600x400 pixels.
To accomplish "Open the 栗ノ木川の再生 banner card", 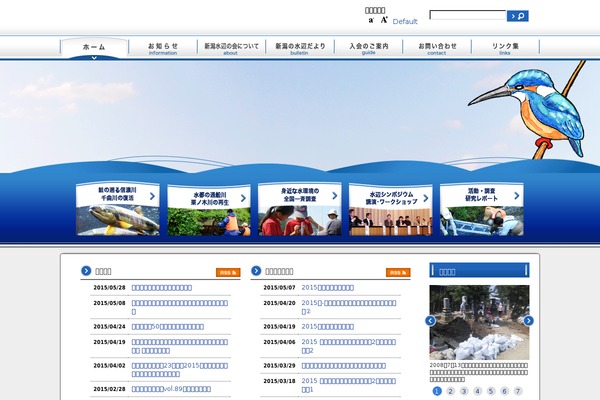I will click(209, 210).
